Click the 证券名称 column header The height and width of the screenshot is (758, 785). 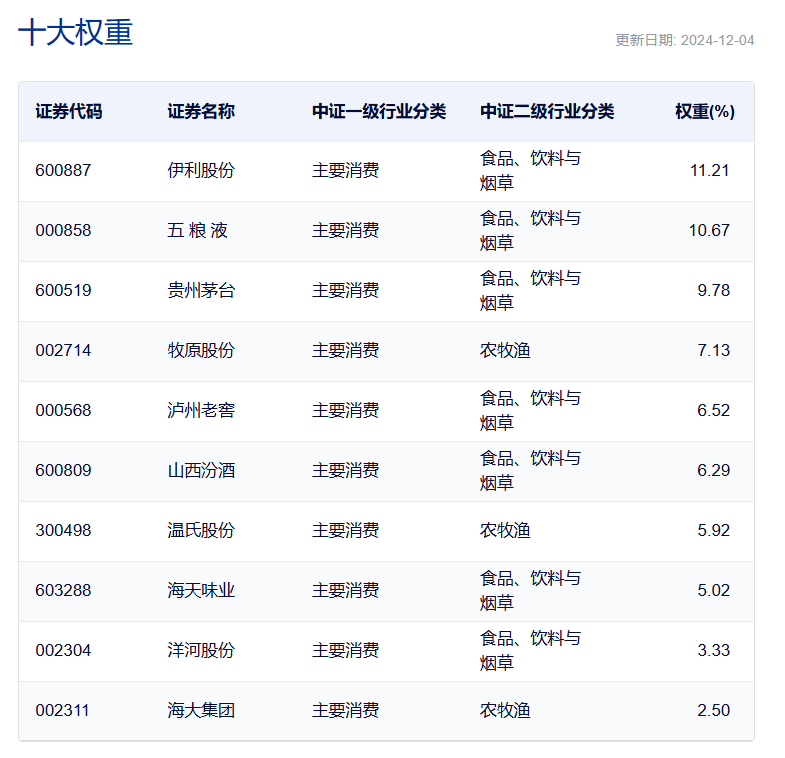(201, 111)
